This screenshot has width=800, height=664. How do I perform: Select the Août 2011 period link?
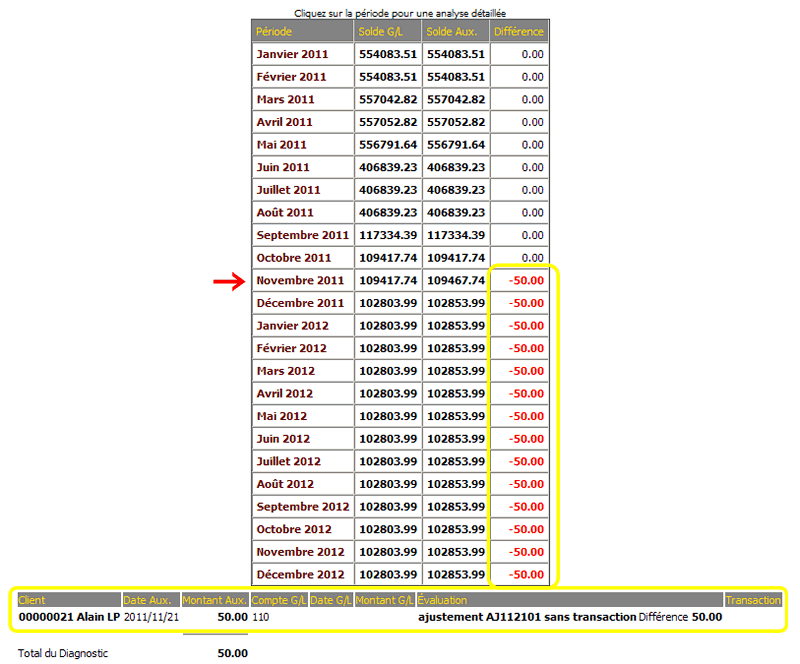(285, 212)
